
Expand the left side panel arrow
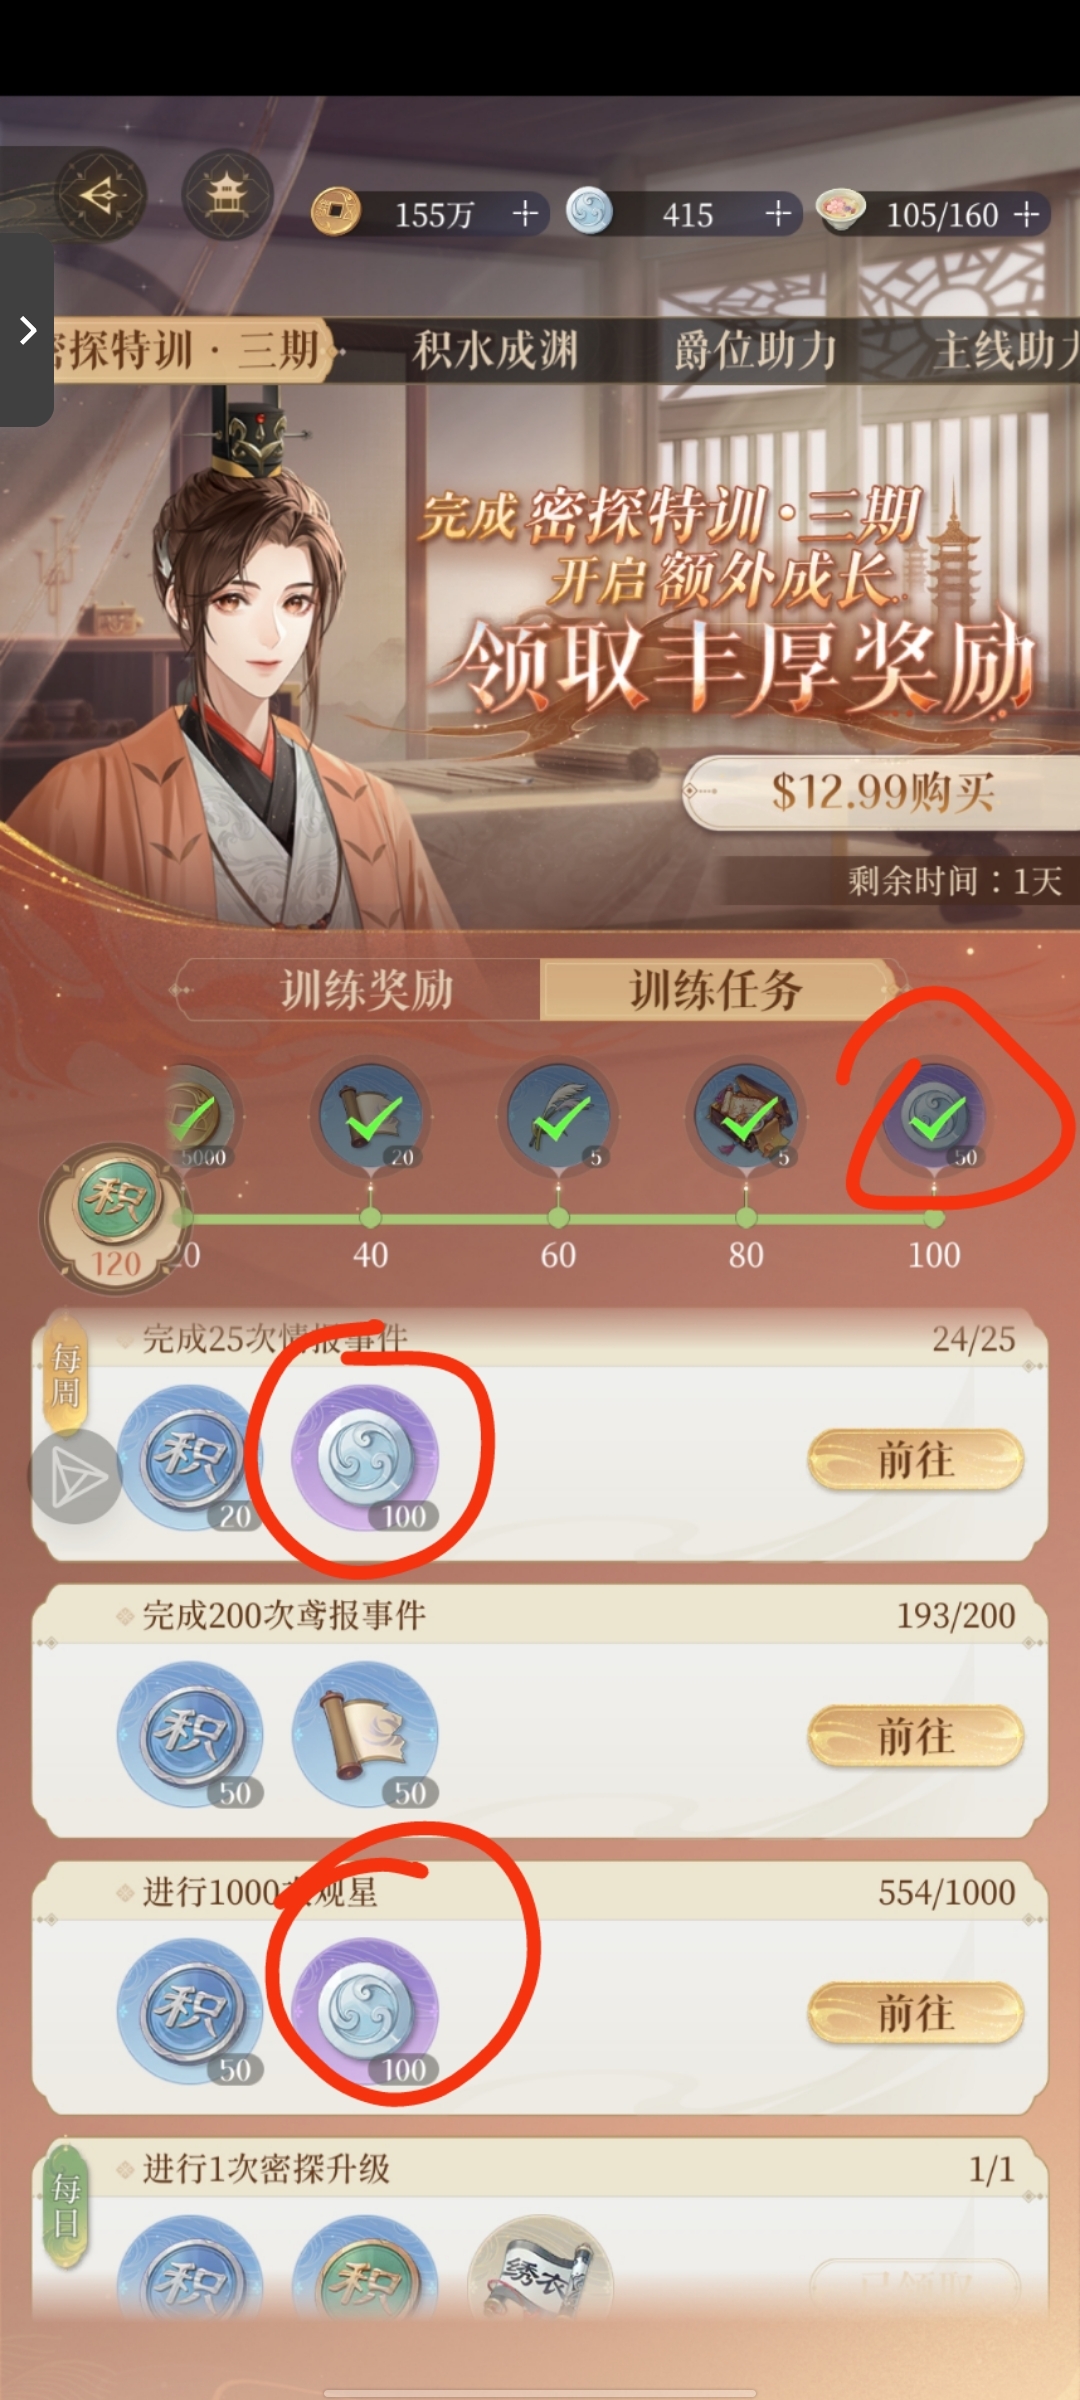pos(27,330)
